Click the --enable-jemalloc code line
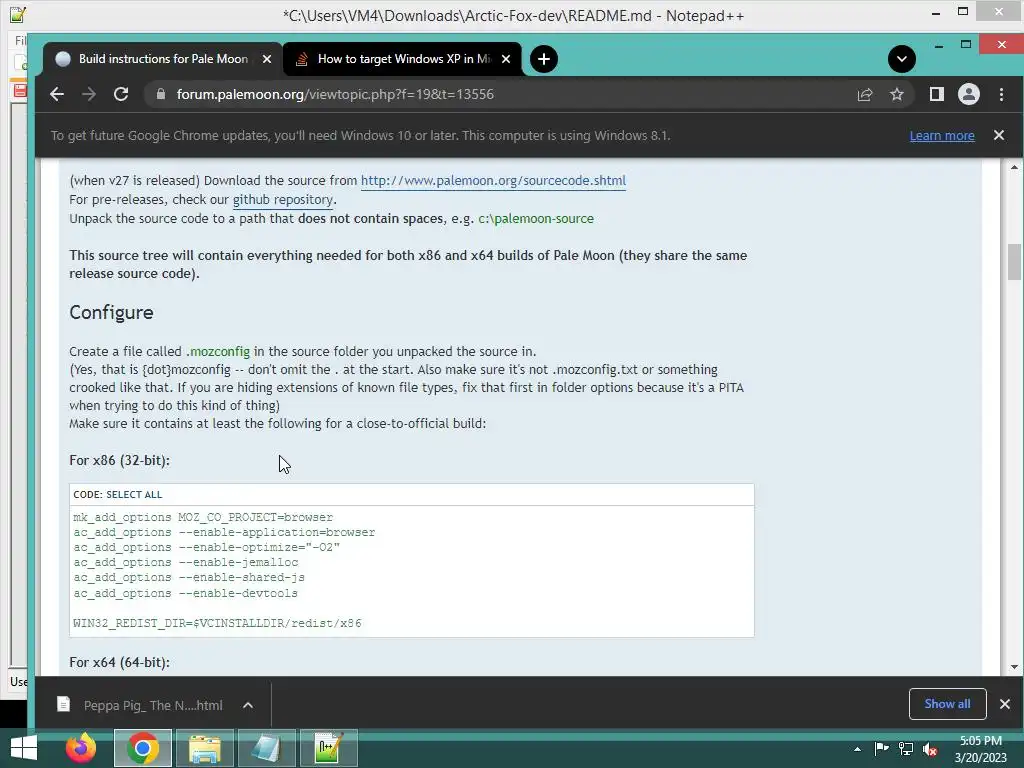This screenshot has width=1024, height=768. pyautogui.click(x=185, y=562)
